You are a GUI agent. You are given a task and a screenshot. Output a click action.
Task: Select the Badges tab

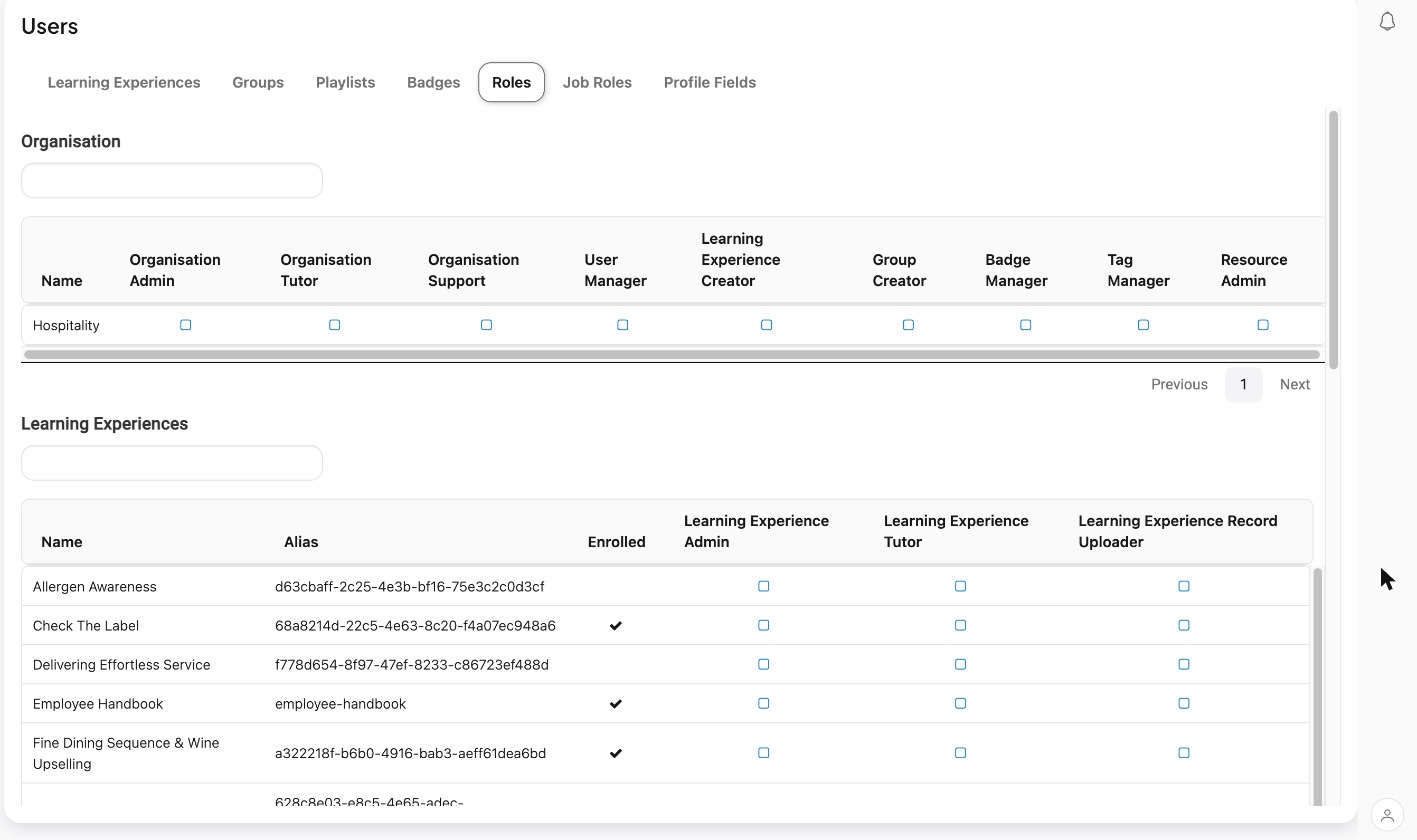(433, 82)
